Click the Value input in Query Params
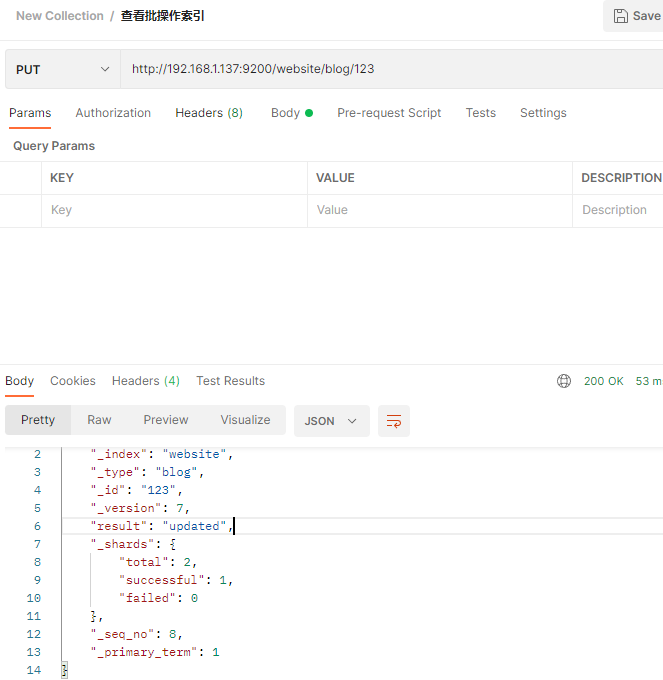Screen dimensions: 663x680 click(440, 210)
